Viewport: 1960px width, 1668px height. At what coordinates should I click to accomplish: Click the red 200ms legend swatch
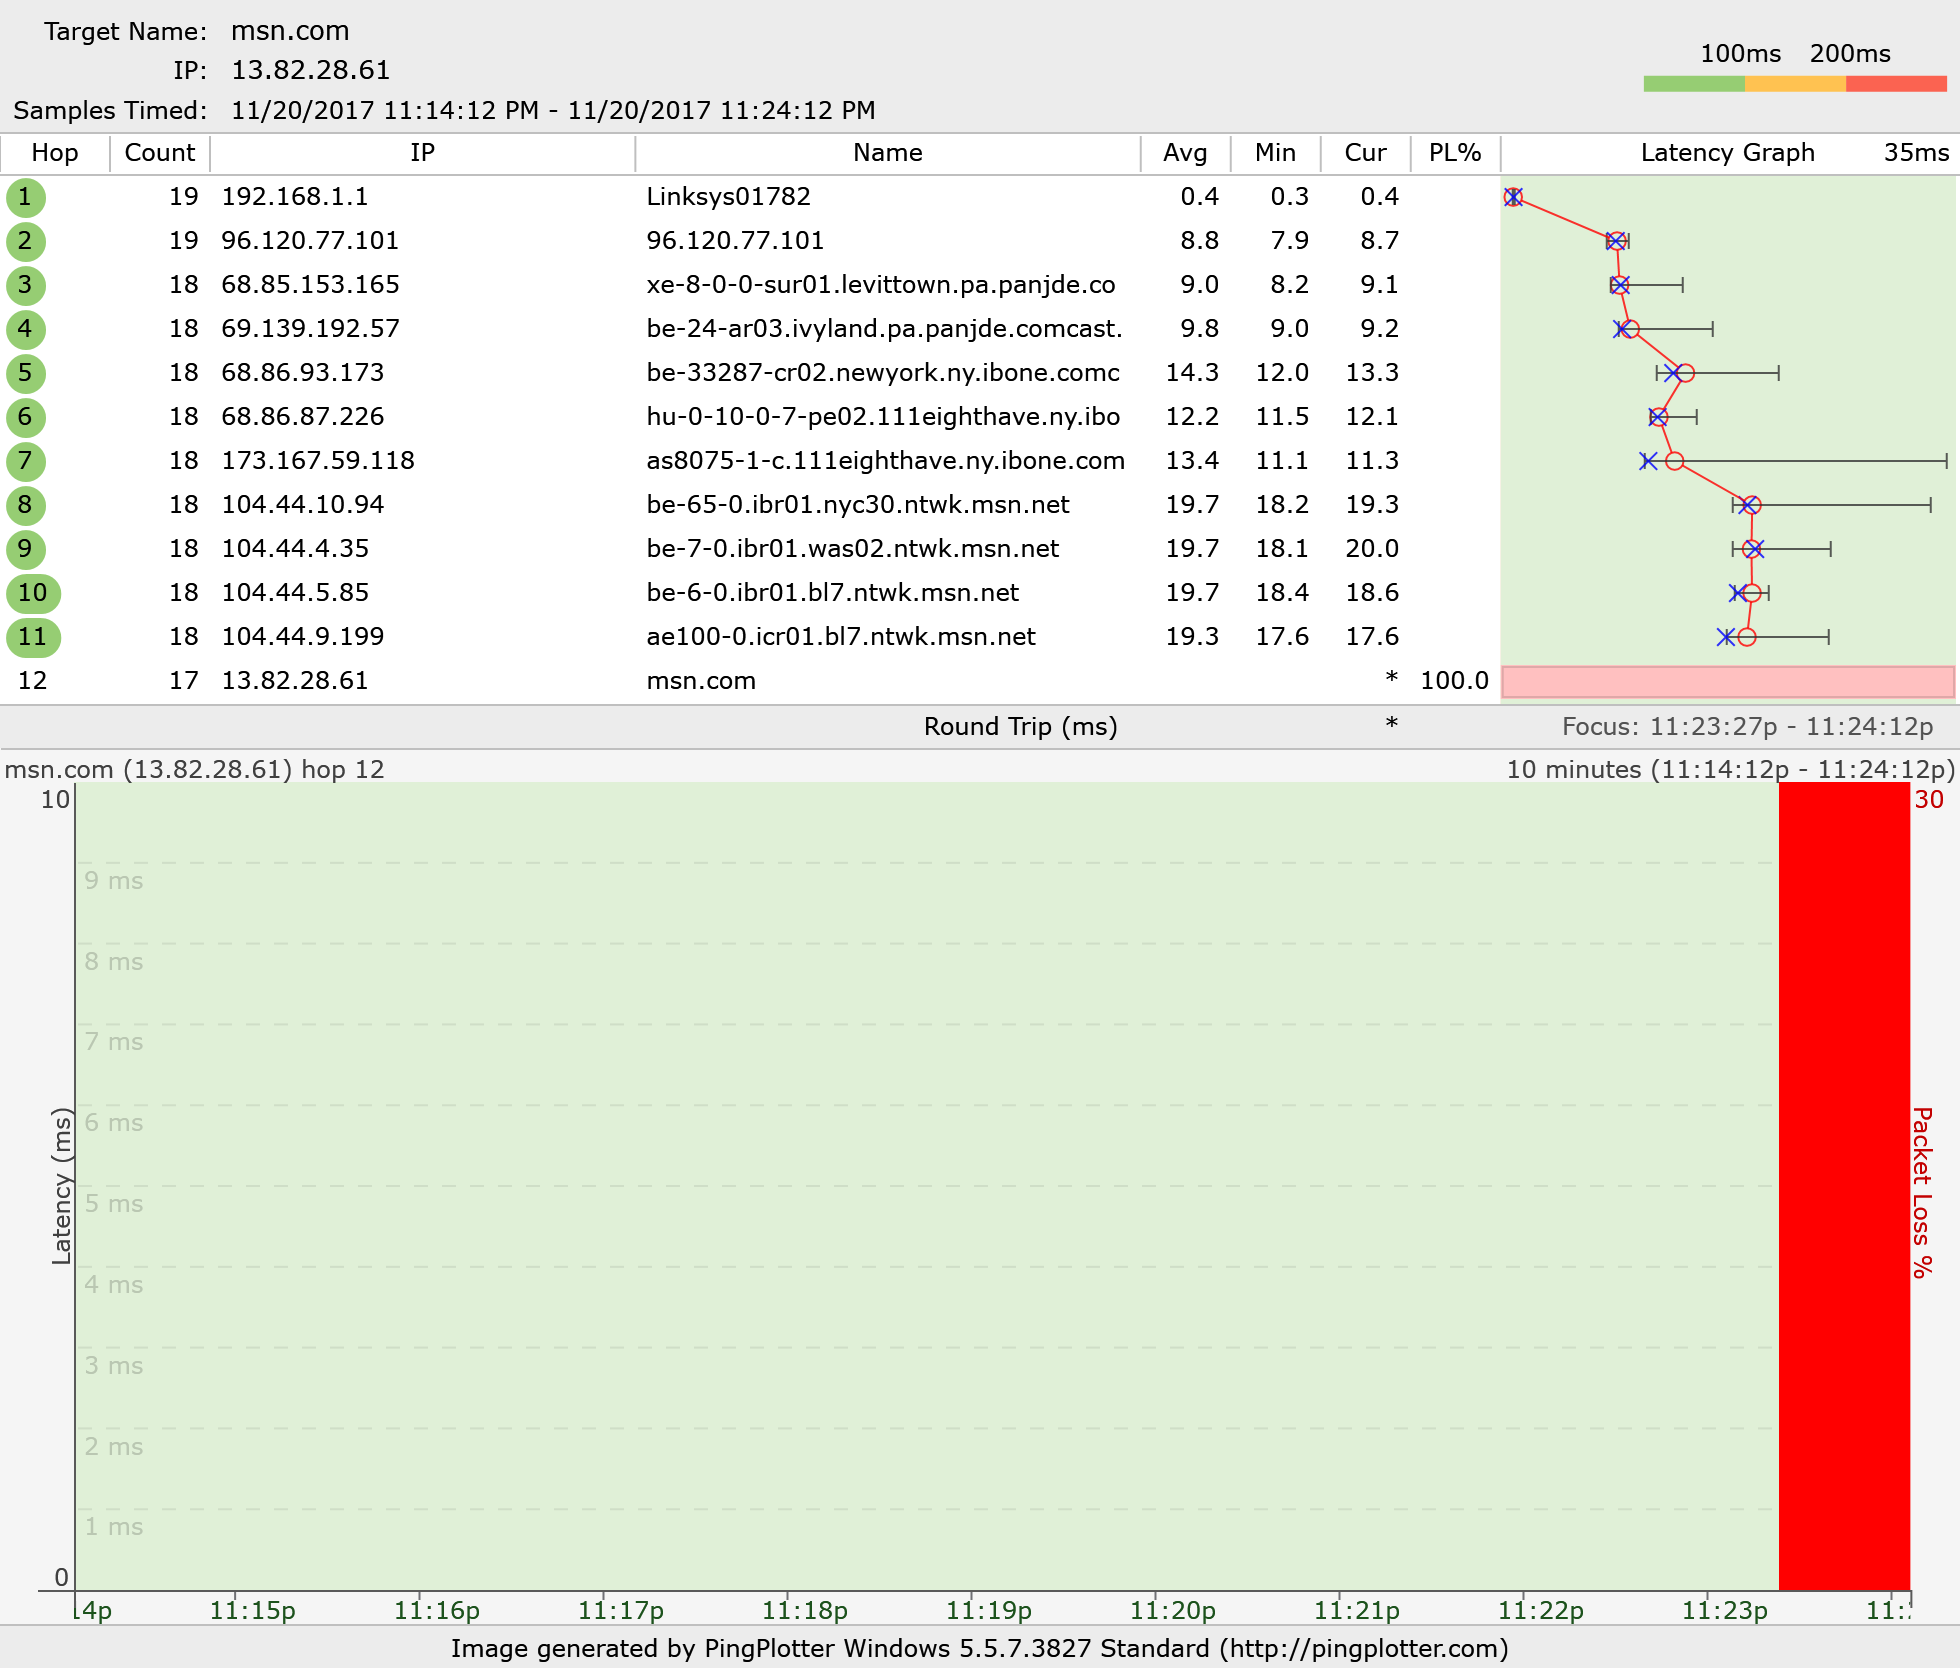click(x=1896, y=84)
